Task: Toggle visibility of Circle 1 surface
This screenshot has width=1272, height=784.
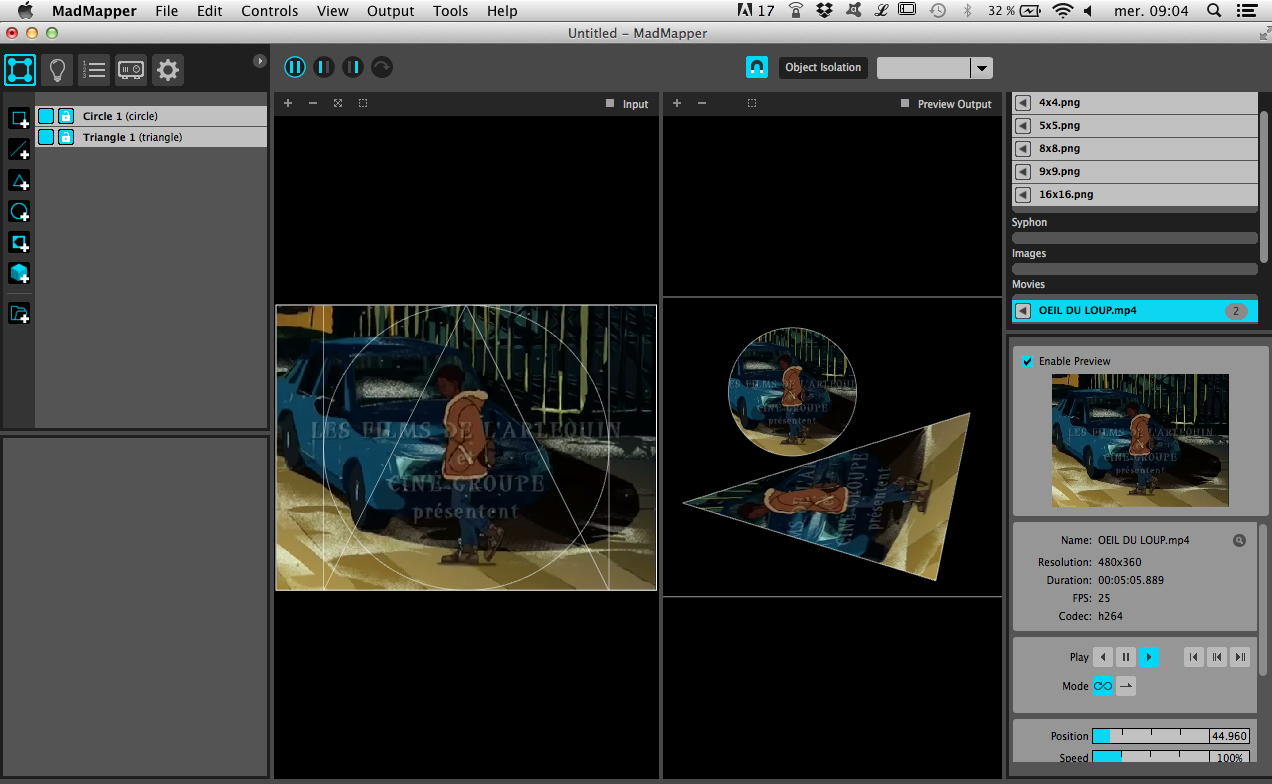Action: 46,116
